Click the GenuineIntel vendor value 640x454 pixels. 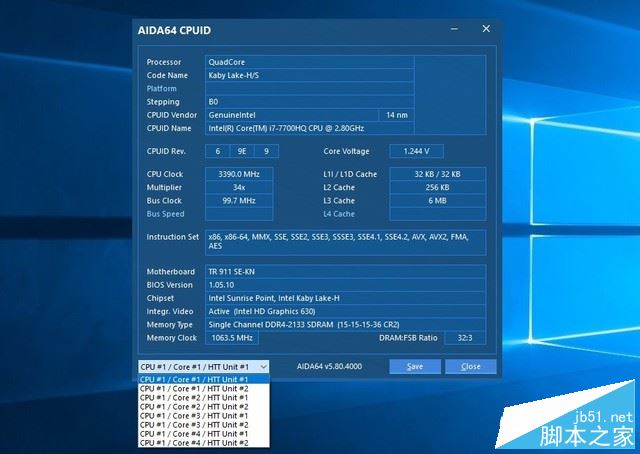pos(292,115)
